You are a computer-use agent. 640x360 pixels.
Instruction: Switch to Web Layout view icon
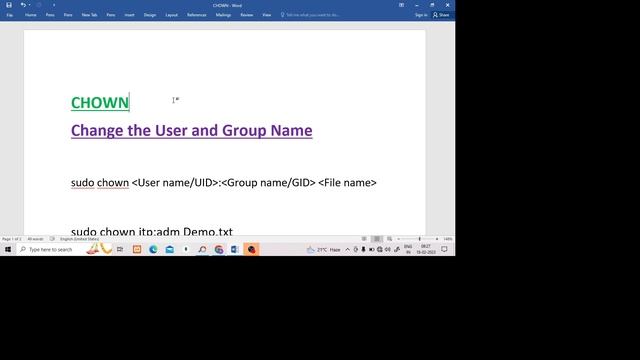390,239
